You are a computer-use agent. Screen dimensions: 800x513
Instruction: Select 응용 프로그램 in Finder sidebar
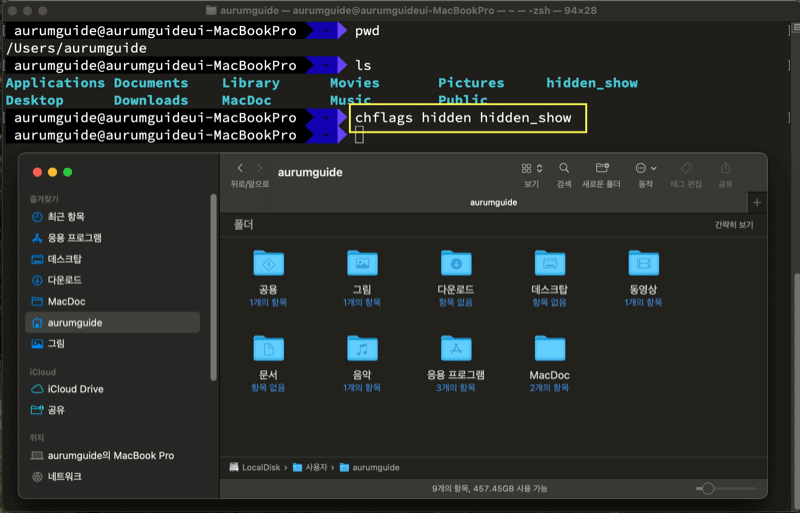[112, 238]
